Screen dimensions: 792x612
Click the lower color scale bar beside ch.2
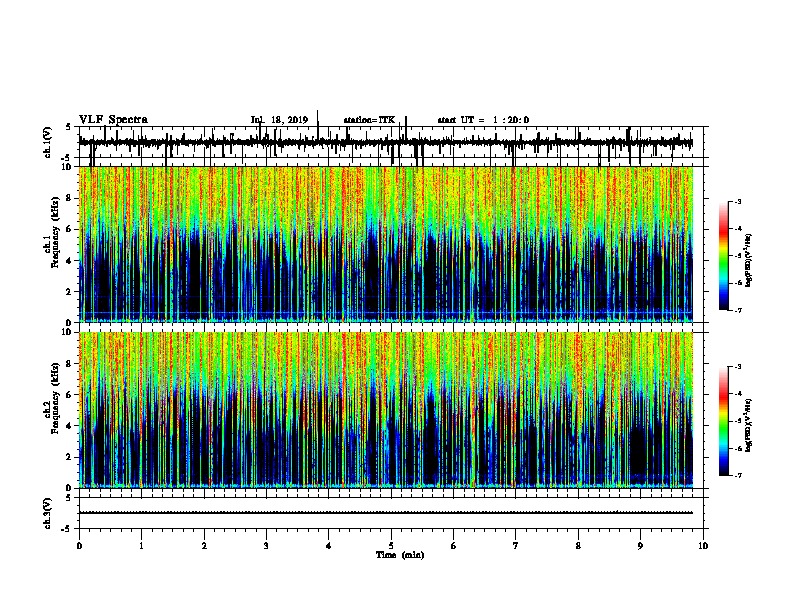click(x=723, y=421)
